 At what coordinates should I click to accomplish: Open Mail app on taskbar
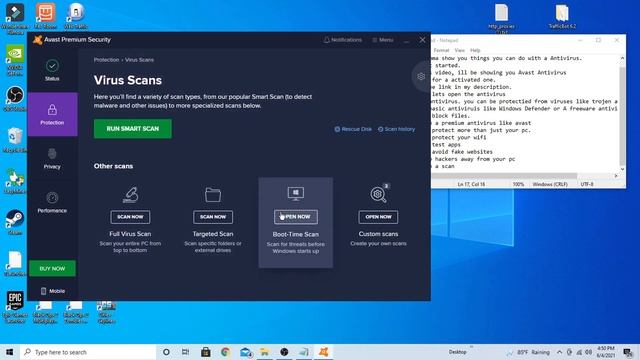pos(245,352)
